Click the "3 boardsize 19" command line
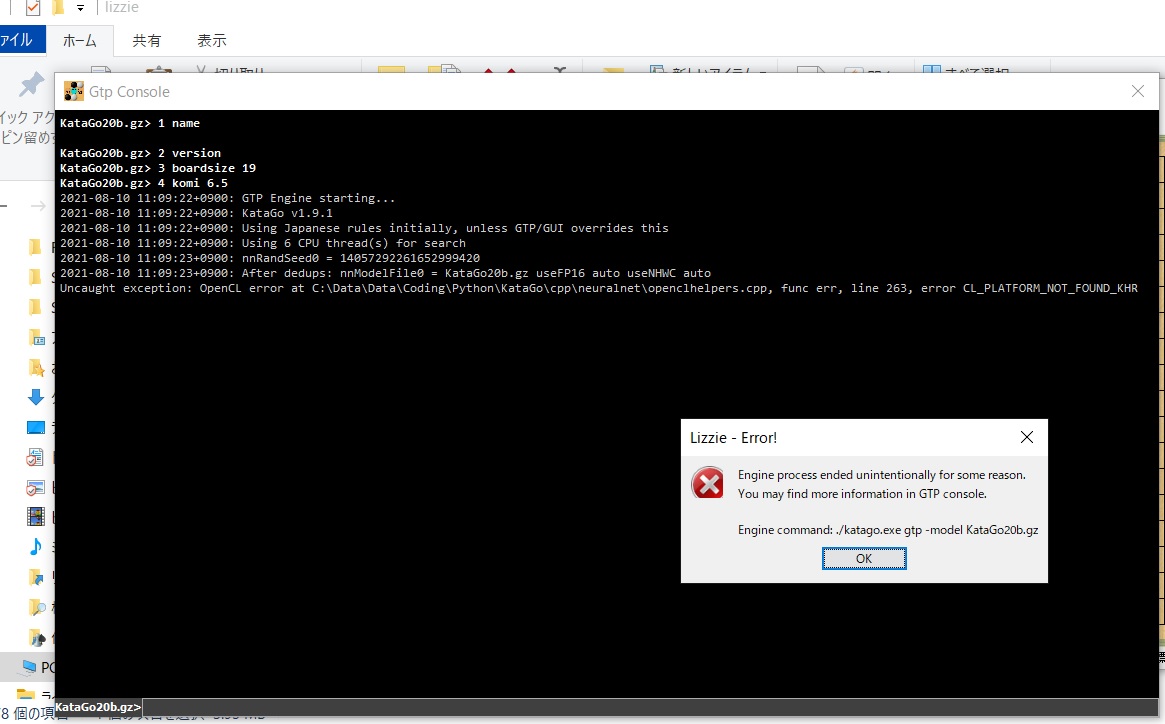The height and width of the screenshot is (724, 1165). (x=158, y=168)
